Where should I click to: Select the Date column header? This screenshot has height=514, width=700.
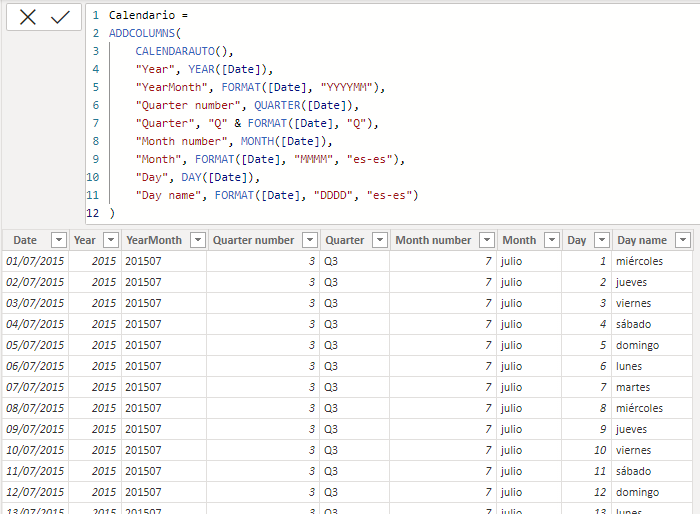click(x=25, y=240)
